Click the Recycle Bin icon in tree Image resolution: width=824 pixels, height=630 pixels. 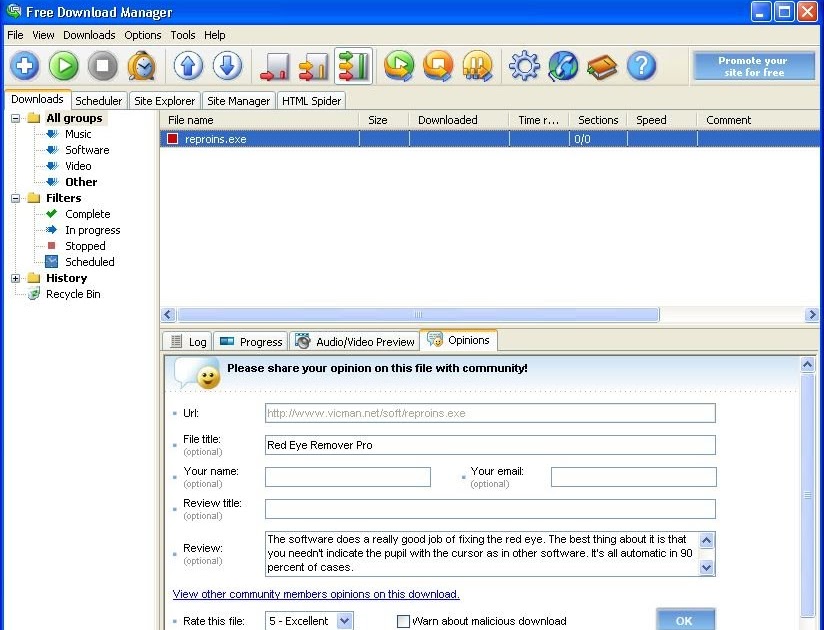(x=34, y=294)
